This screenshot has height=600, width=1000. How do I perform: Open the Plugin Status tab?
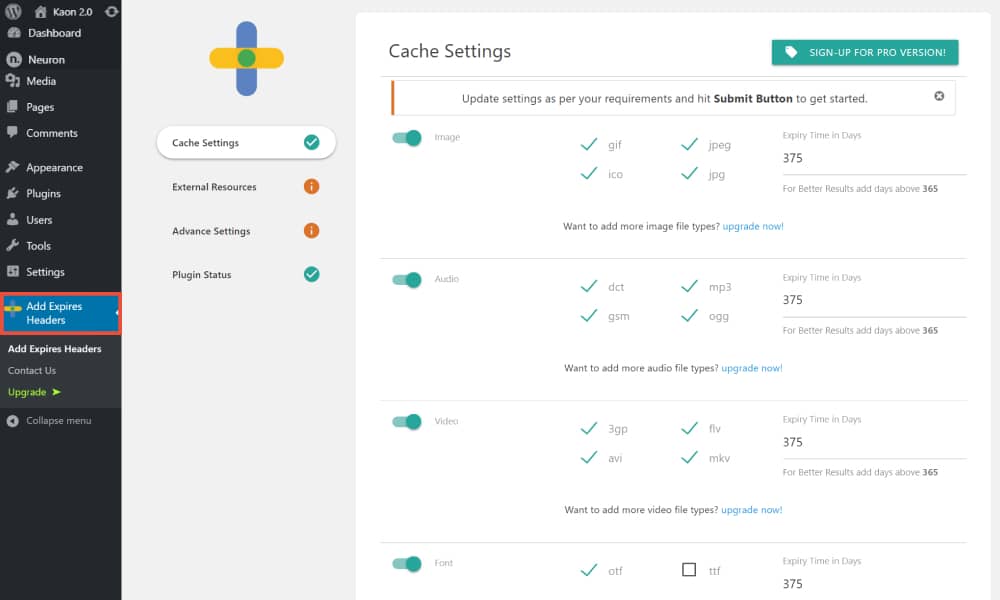pyautogui.click(x=246, y=274)
